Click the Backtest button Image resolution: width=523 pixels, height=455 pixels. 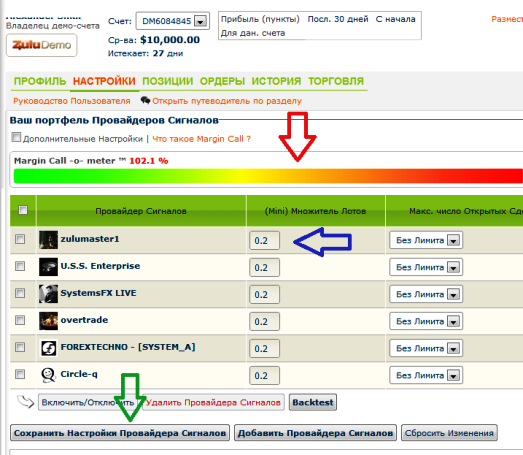point(313,402)
